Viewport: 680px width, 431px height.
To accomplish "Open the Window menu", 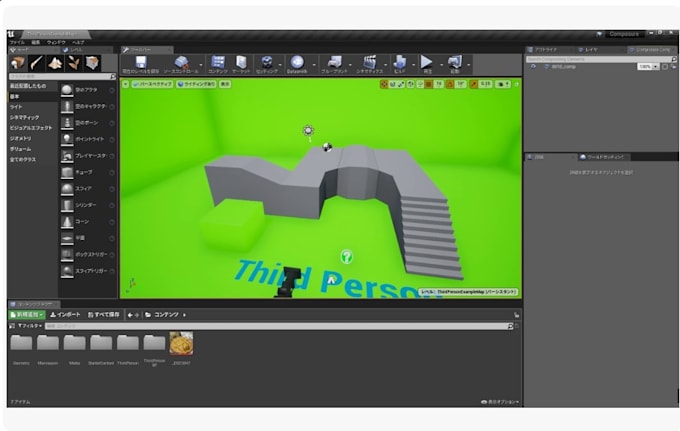I will coord(56,42).
